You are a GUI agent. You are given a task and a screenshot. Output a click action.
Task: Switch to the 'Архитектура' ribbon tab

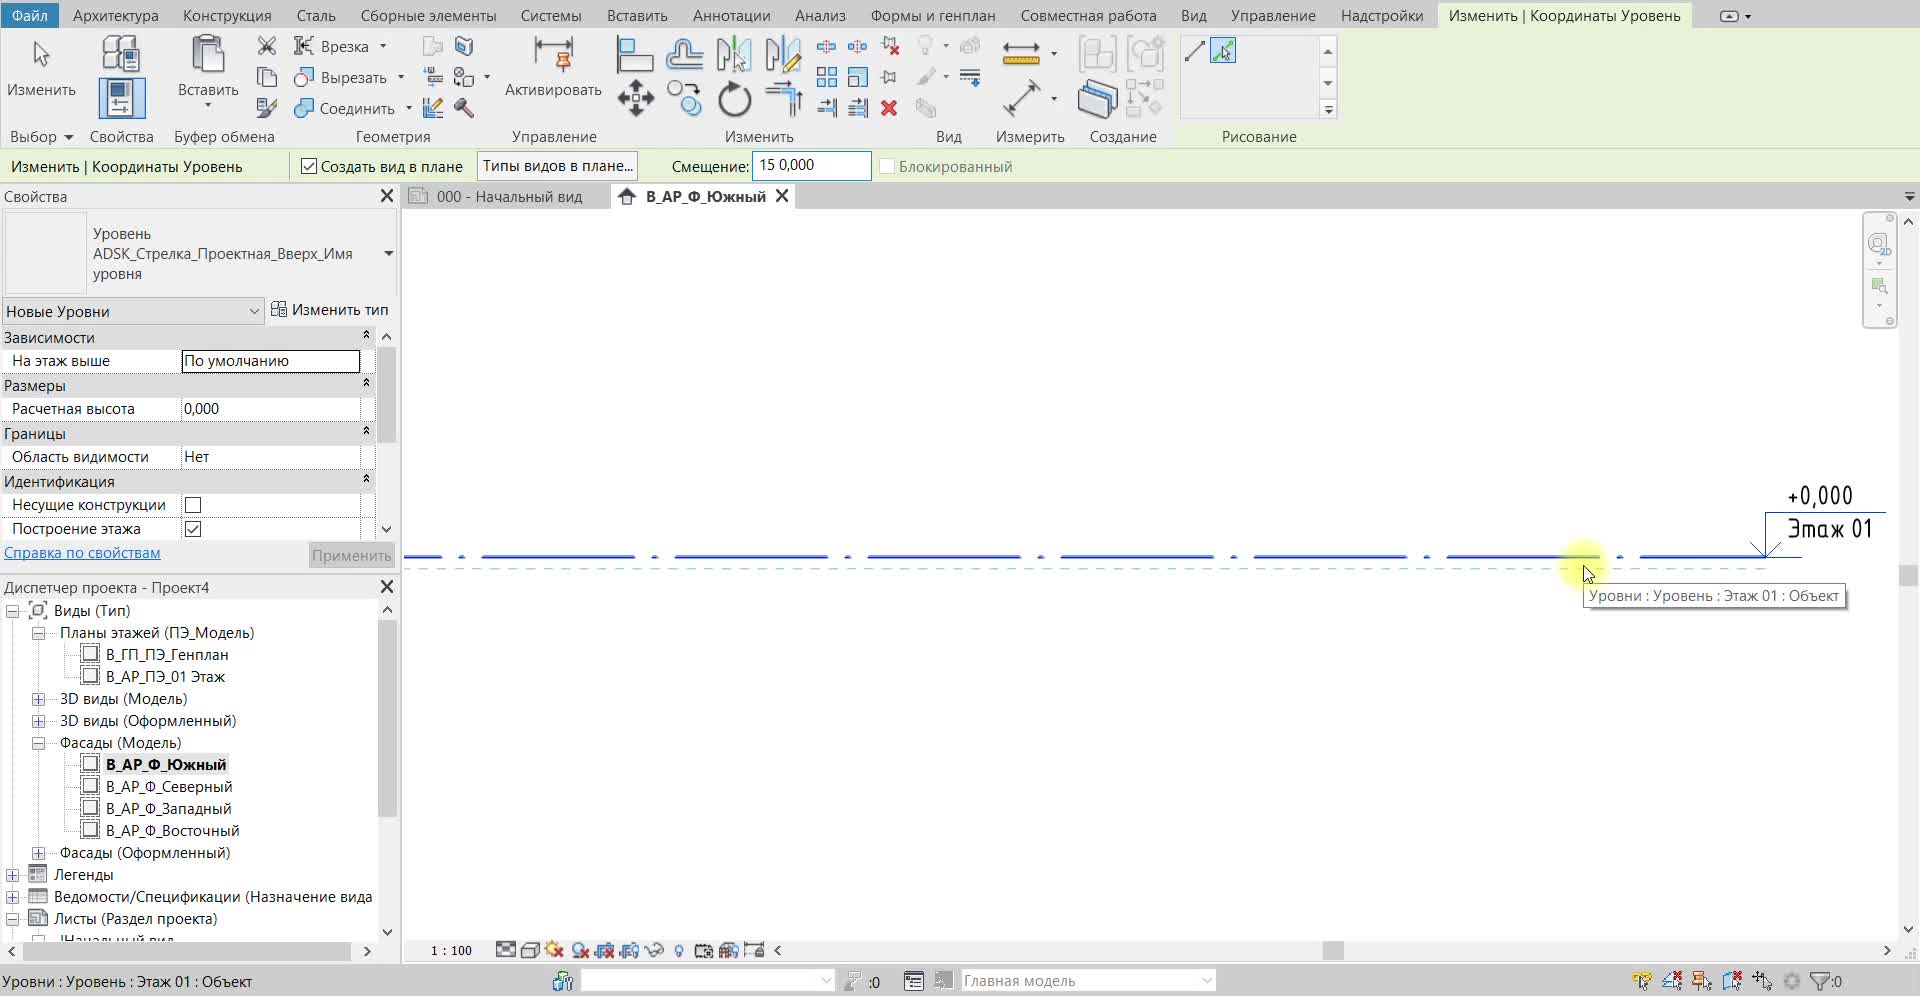pyautogui.click(x=115, y=15)
